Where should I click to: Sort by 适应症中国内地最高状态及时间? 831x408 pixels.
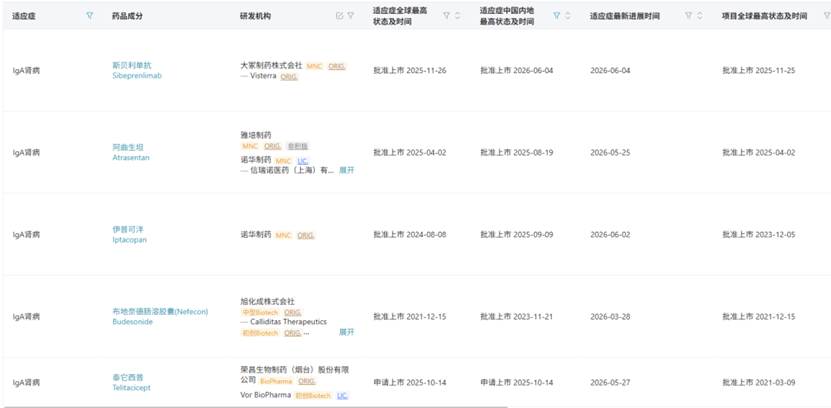(x=568, y=16)
